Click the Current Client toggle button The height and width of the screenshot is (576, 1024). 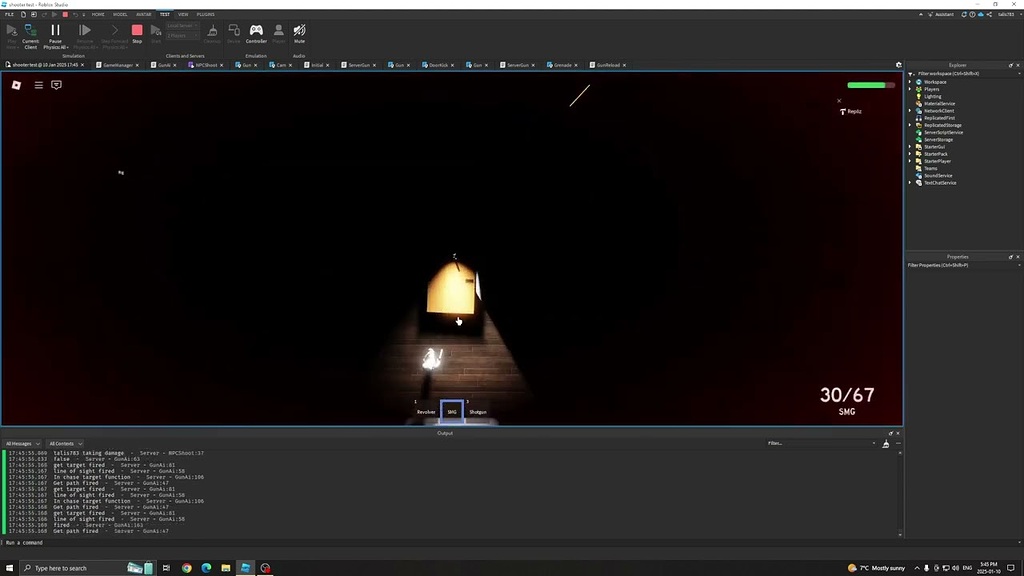[31, 37]
